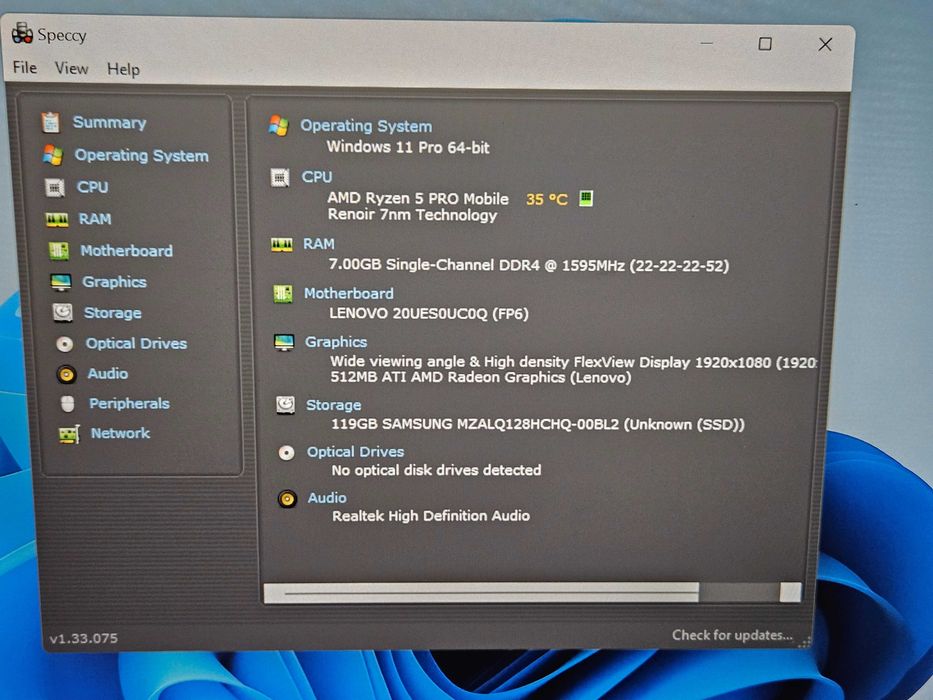This screenshot has width=933, height=700.
Task: Click the Optical Drives disc icon in sidebar
Action: (65, 344)
